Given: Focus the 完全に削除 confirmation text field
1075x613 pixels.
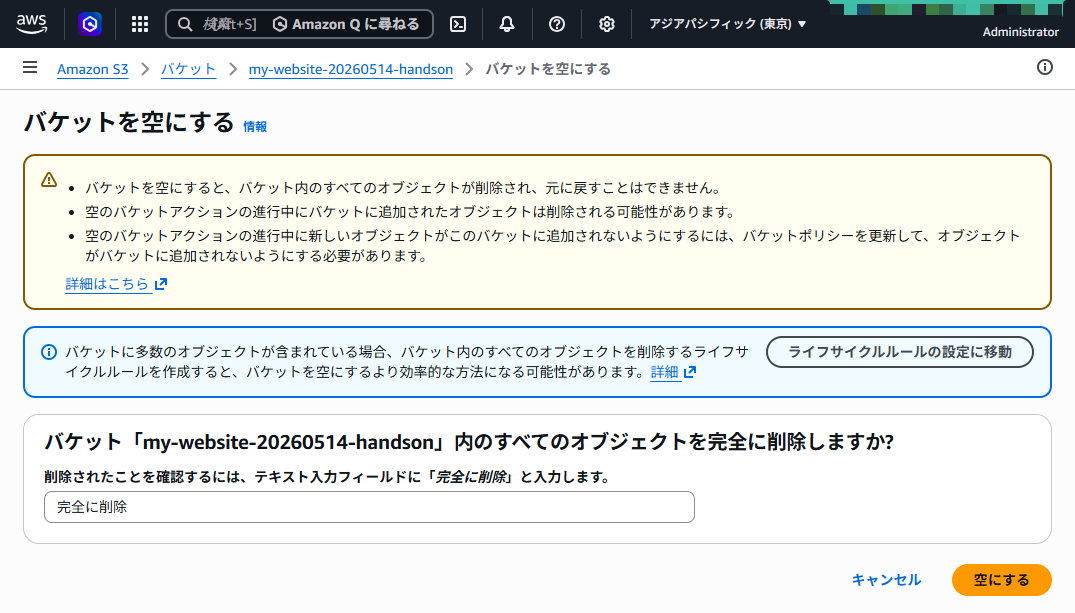Looking at the screenshot, I should (370, 507).
